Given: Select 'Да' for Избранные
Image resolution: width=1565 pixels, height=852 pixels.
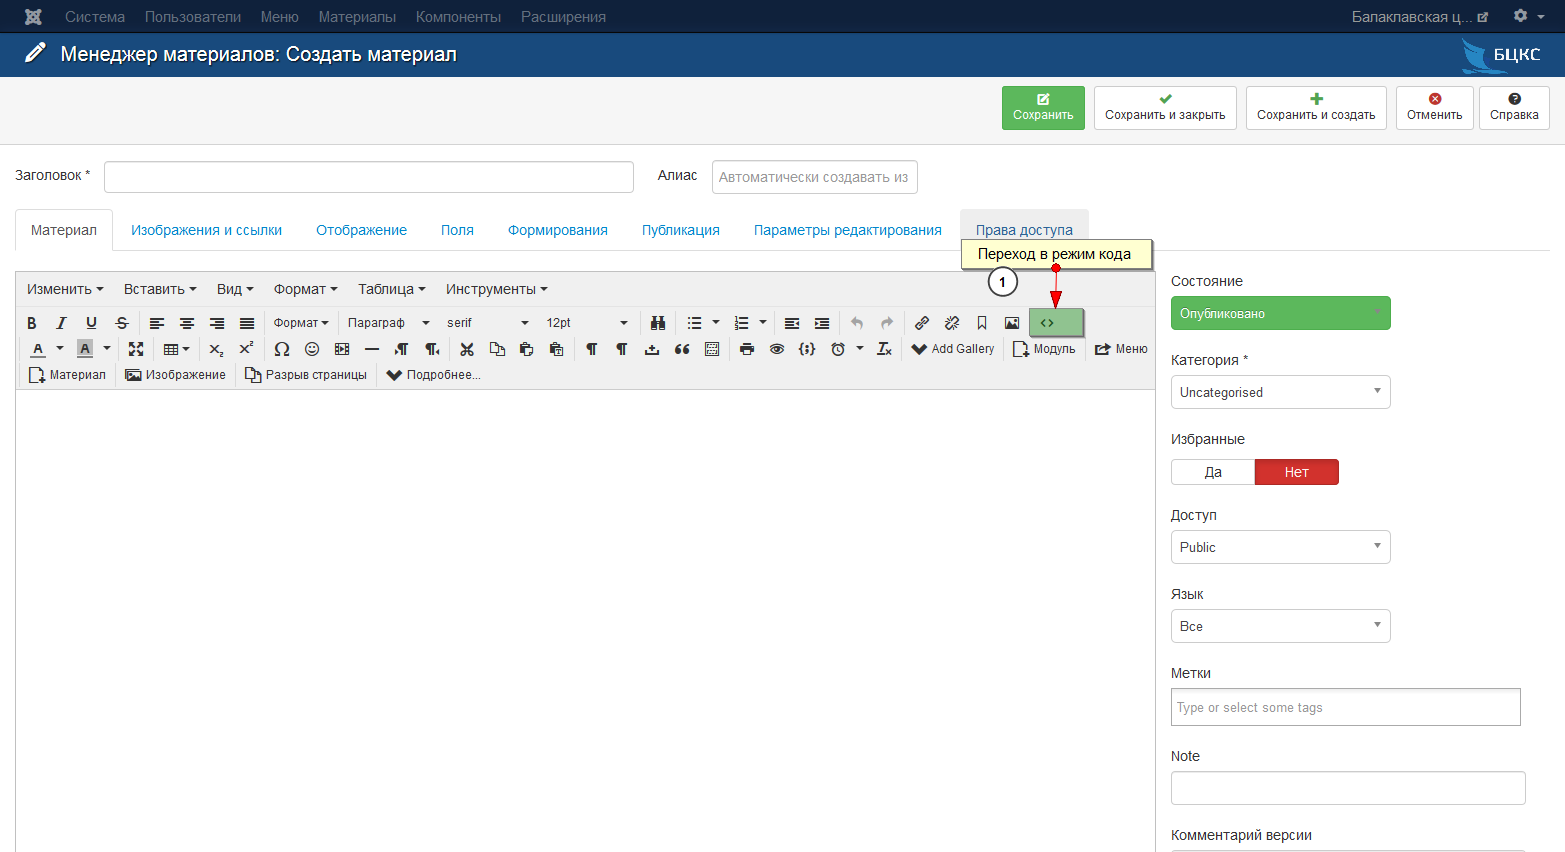Looking at the screenshot, I should pos(1213,472).
